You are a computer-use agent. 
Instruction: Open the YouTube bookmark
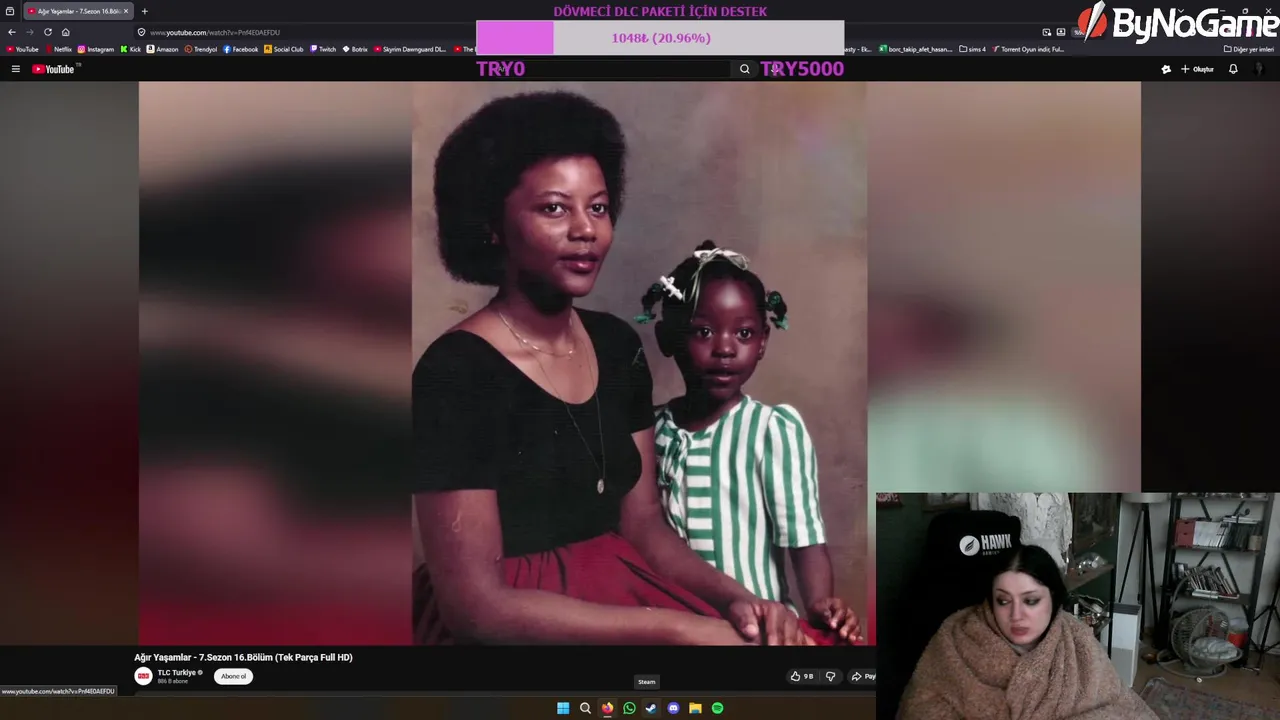coord(23,49)
